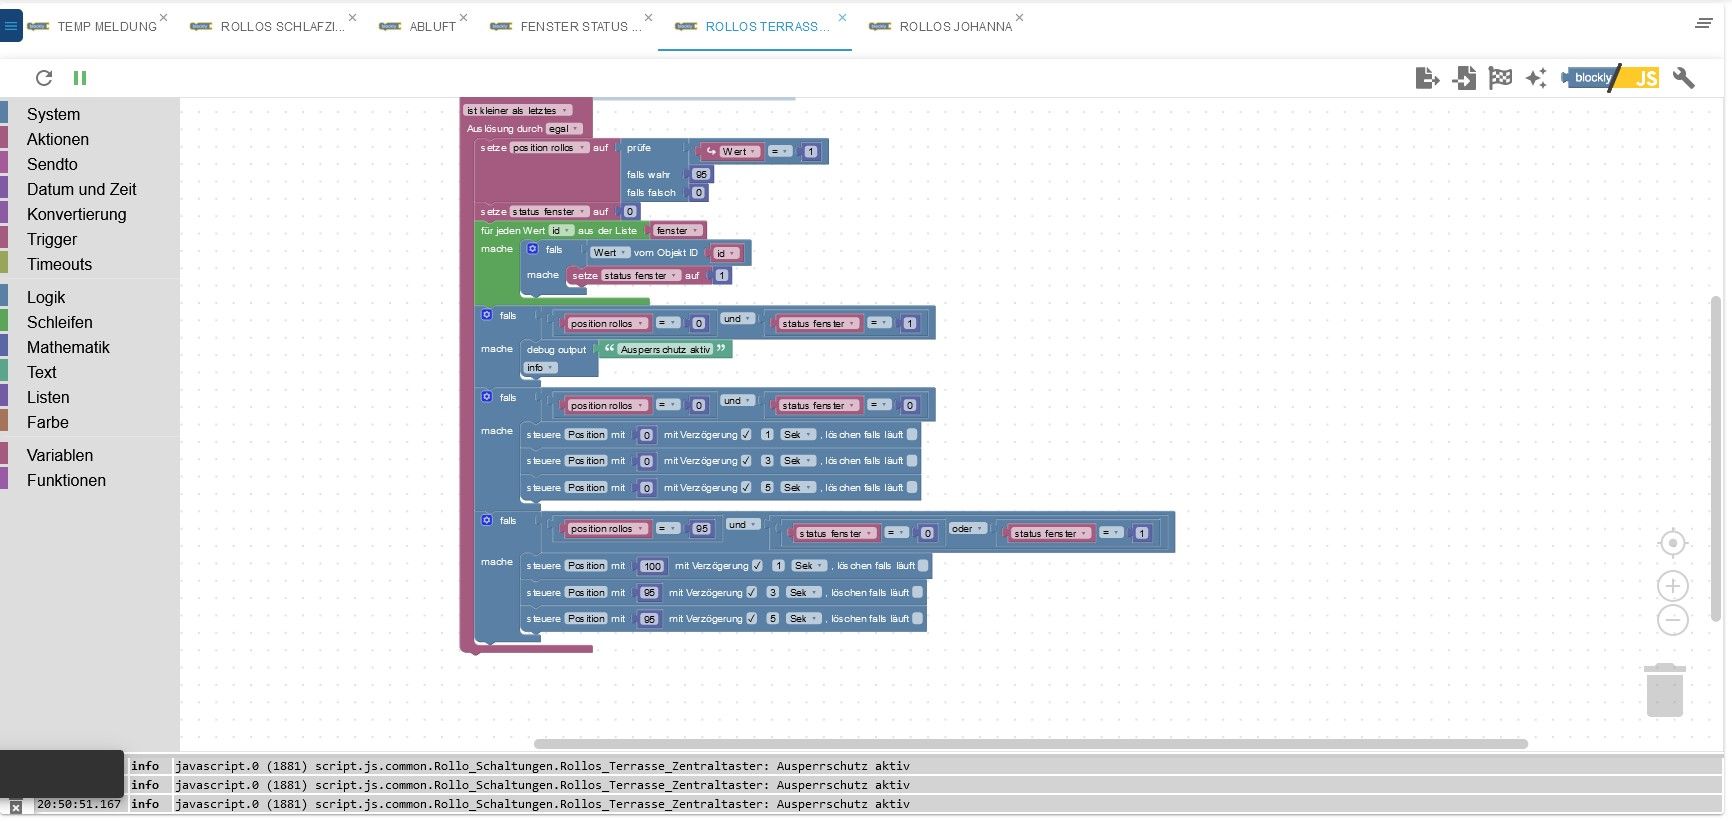Switch to ROLLOS JOHANNA tab
The height and width of the screenshot is (822, 1732).
pos(955,27)
